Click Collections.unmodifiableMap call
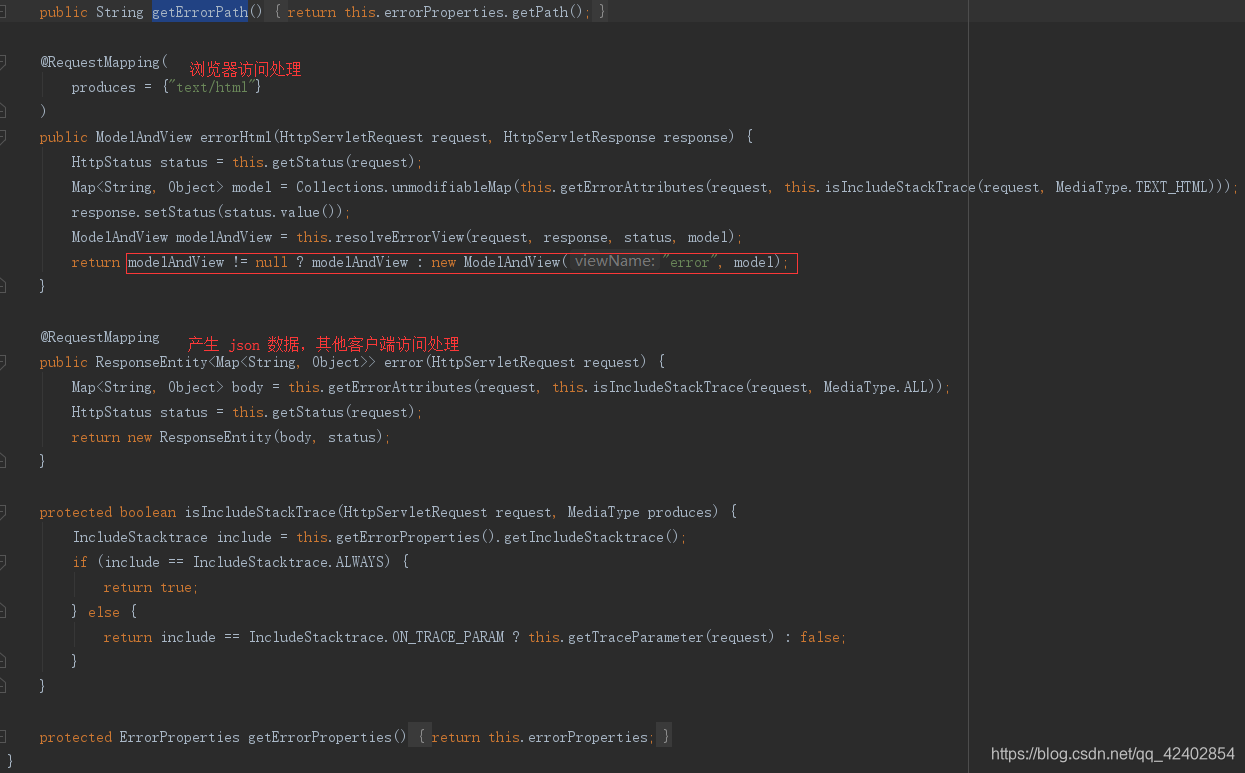 (404, 187)
